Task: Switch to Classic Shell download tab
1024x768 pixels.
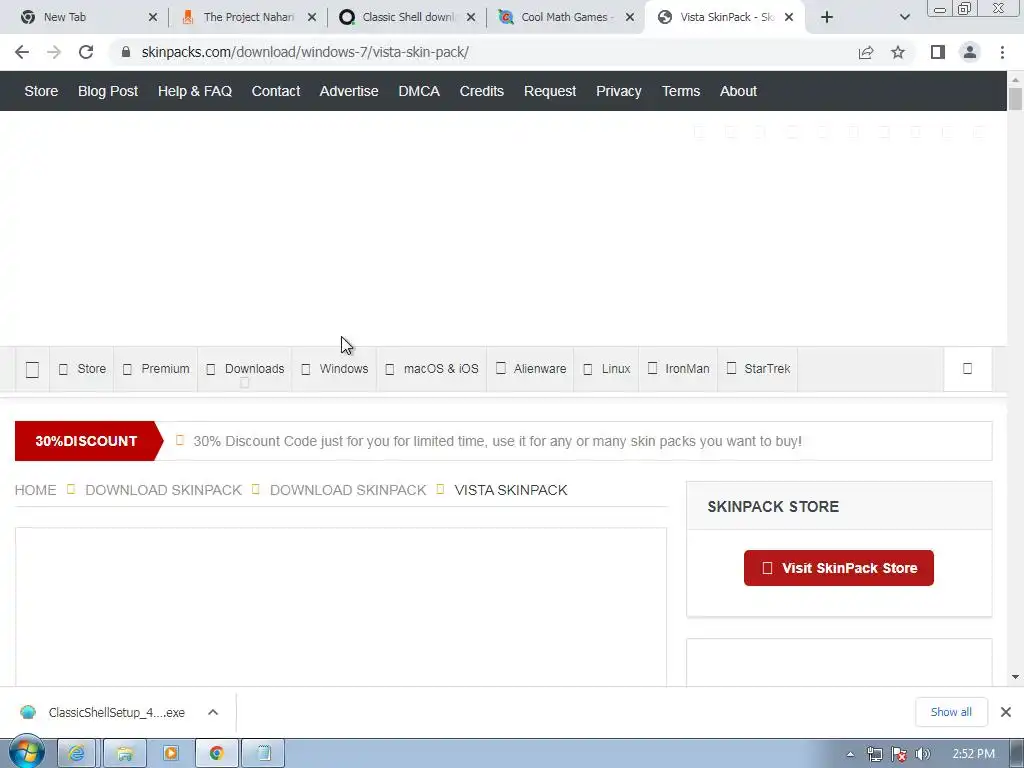Action: click(408, 18)
